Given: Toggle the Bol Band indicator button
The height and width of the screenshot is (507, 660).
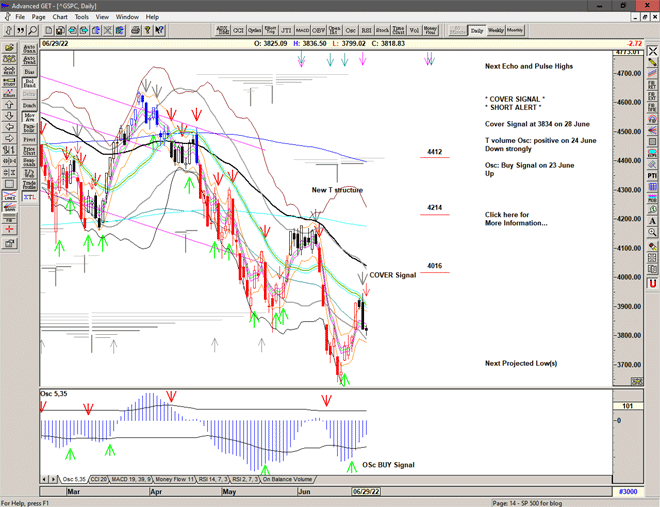Looking at the screenshot, I should click(x=29, y=84).
